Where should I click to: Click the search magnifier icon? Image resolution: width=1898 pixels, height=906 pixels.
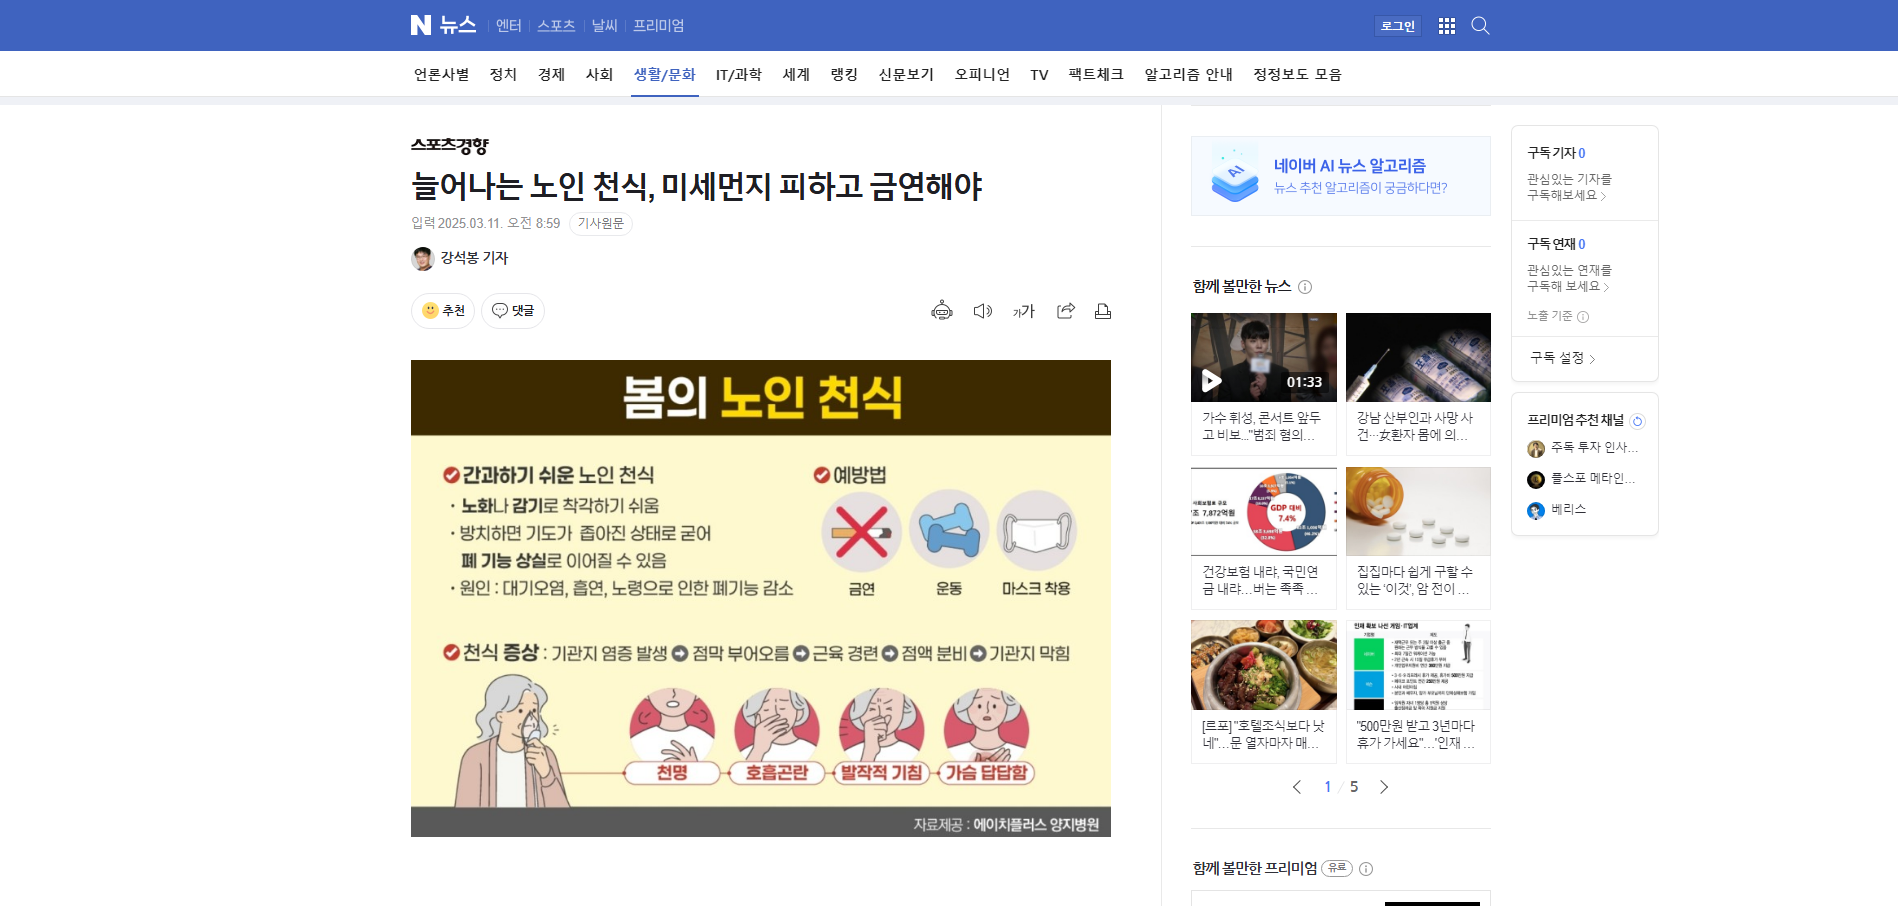point(1480,26)
